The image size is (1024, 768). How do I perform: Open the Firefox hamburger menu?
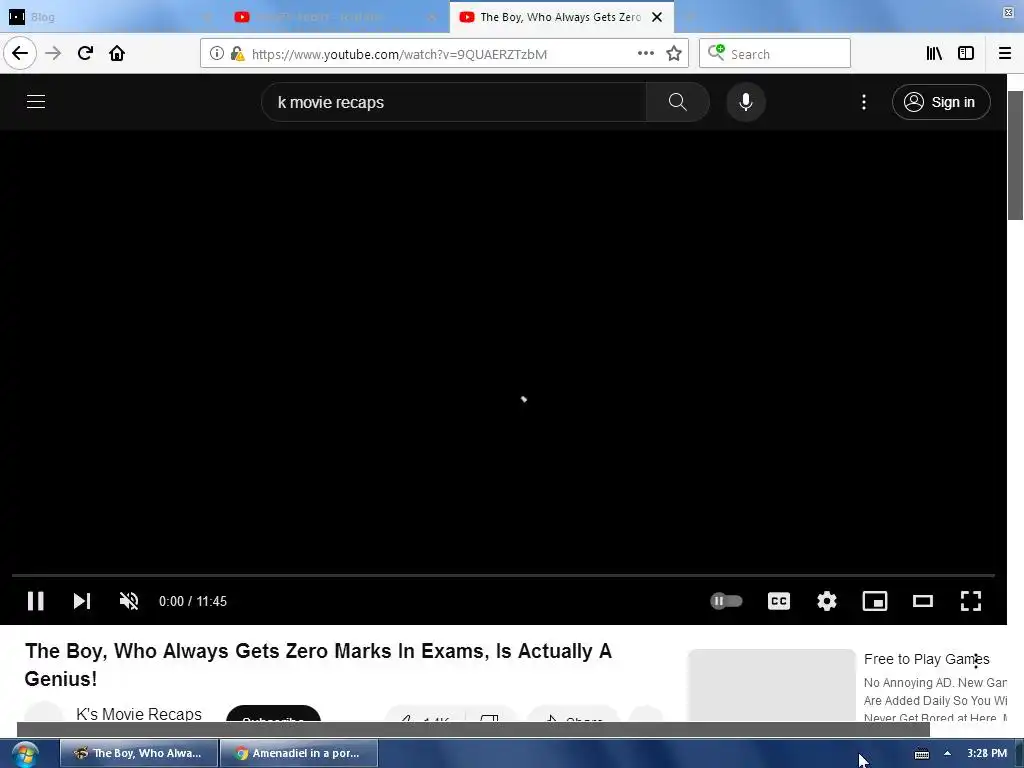point(1004,54)
